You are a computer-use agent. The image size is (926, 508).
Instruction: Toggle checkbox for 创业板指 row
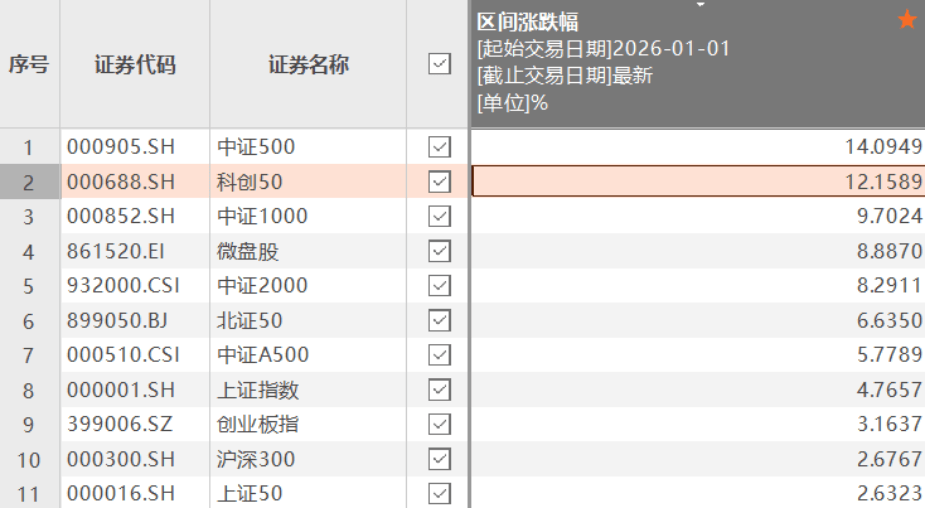pyautogui.click(x=439, y=424)
